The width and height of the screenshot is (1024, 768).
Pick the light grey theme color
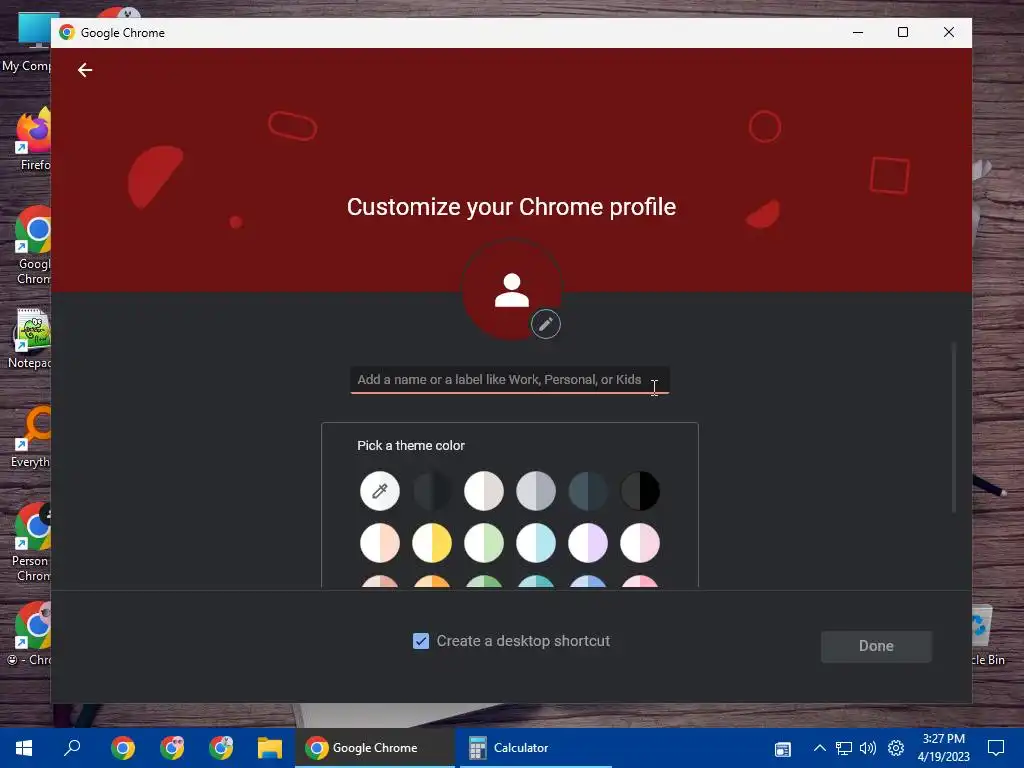536,490
